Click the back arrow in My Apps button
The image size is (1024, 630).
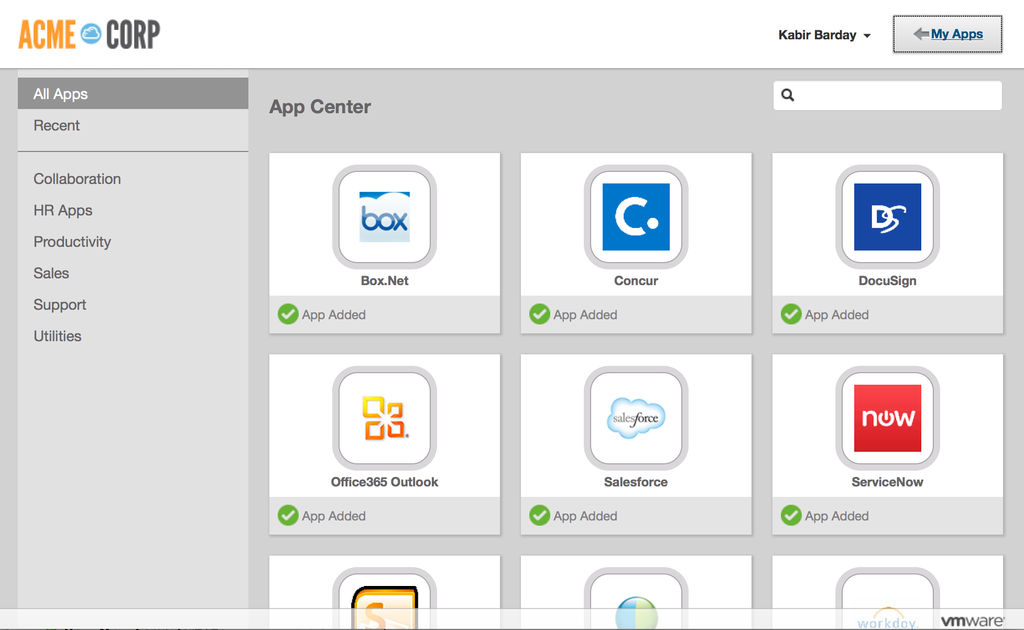click(x=921, y=34)
